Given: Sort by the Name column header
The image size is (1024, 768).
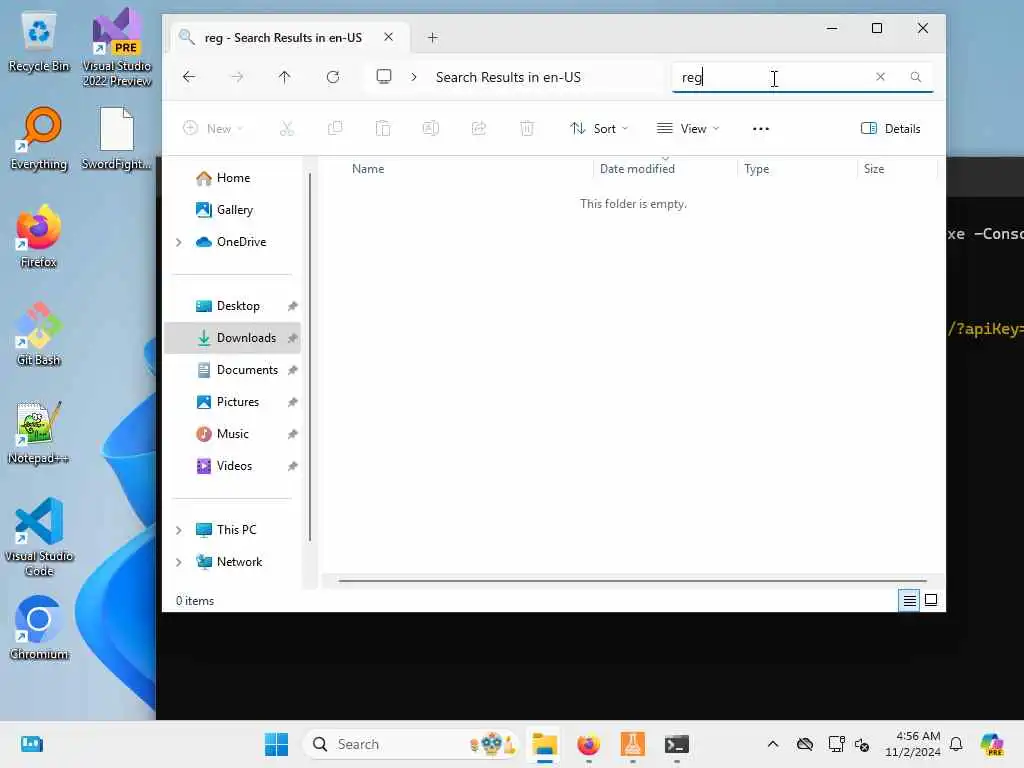Looking at the screenshot, I should click(368, 168).
